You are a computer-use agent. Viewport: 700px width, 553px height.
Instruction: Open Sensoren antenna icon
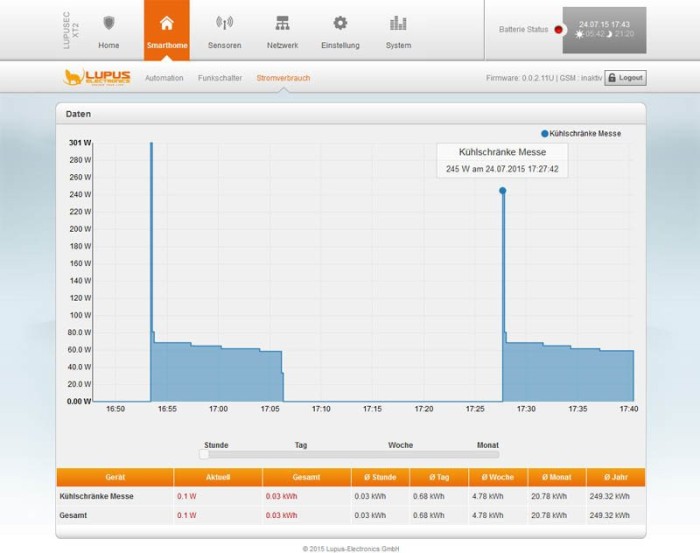coord(224,23)
